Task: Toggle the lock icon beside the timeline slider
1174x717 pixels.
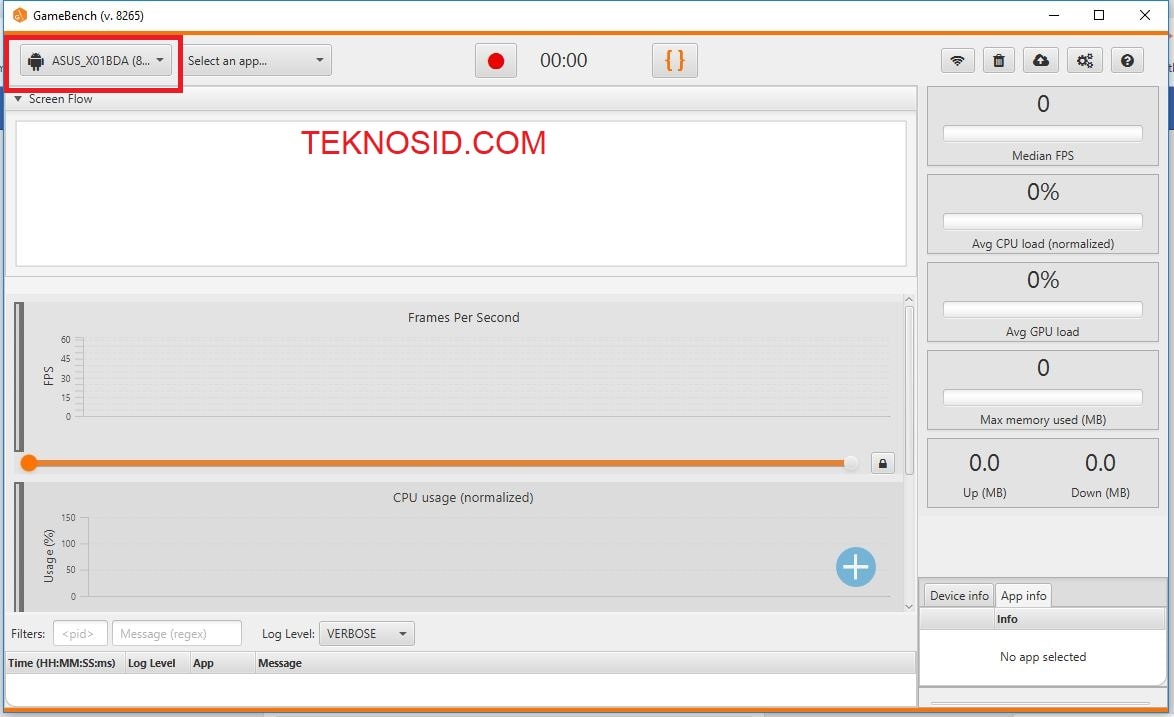Action: point(883,463)
